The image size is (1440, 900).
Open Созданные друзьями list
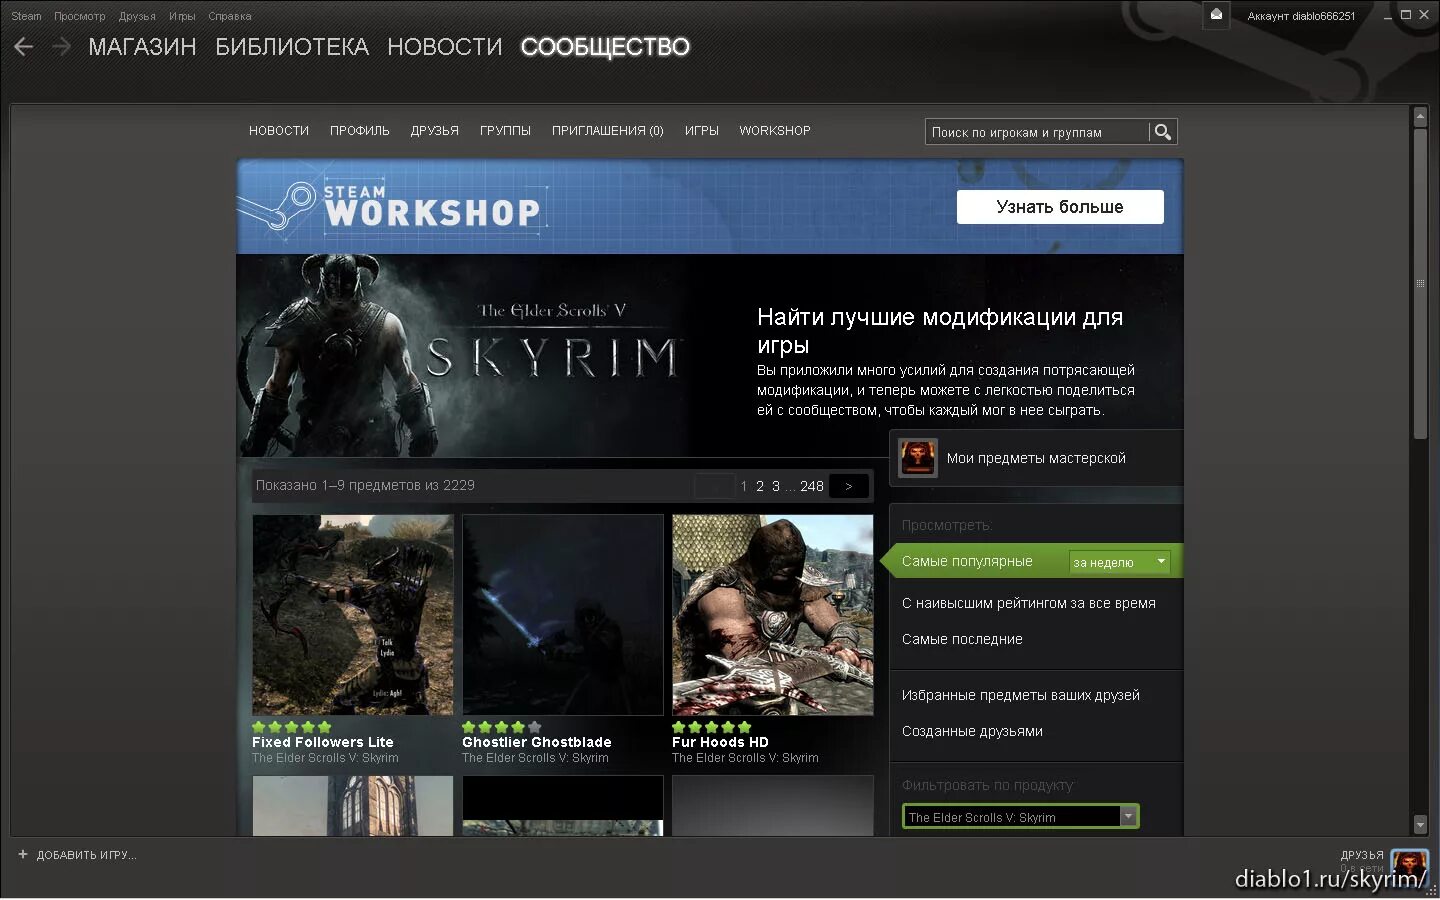tap(972, 731)
